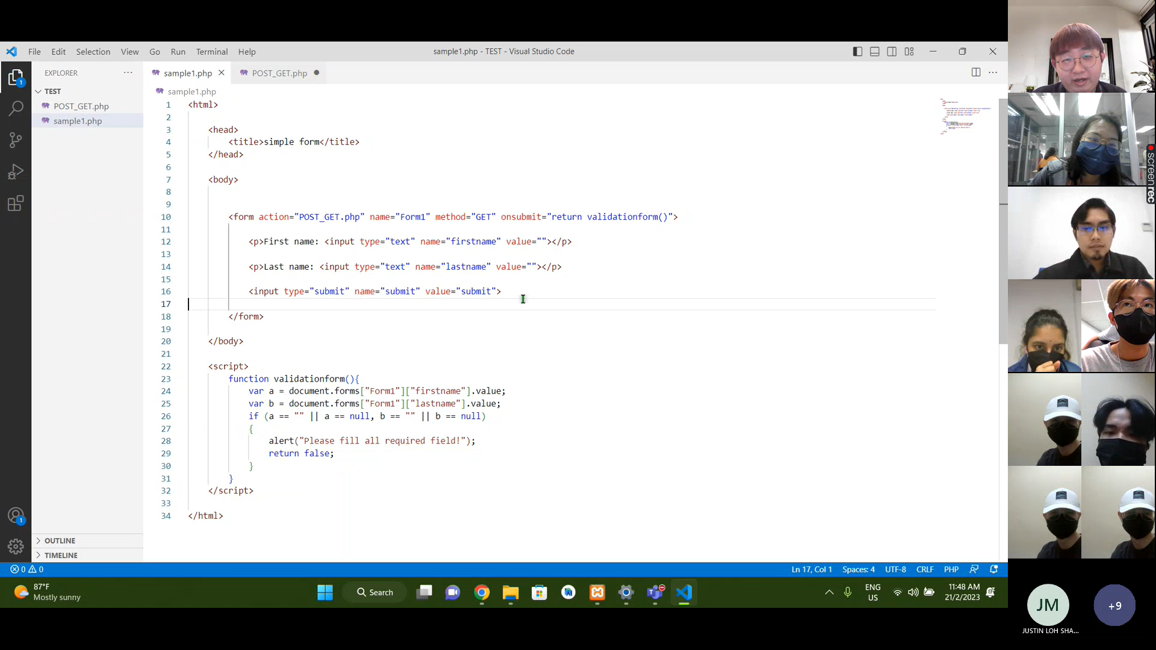Switch to the sample1.php tab
The image size is (1156, 650).
tap(187, 73)
